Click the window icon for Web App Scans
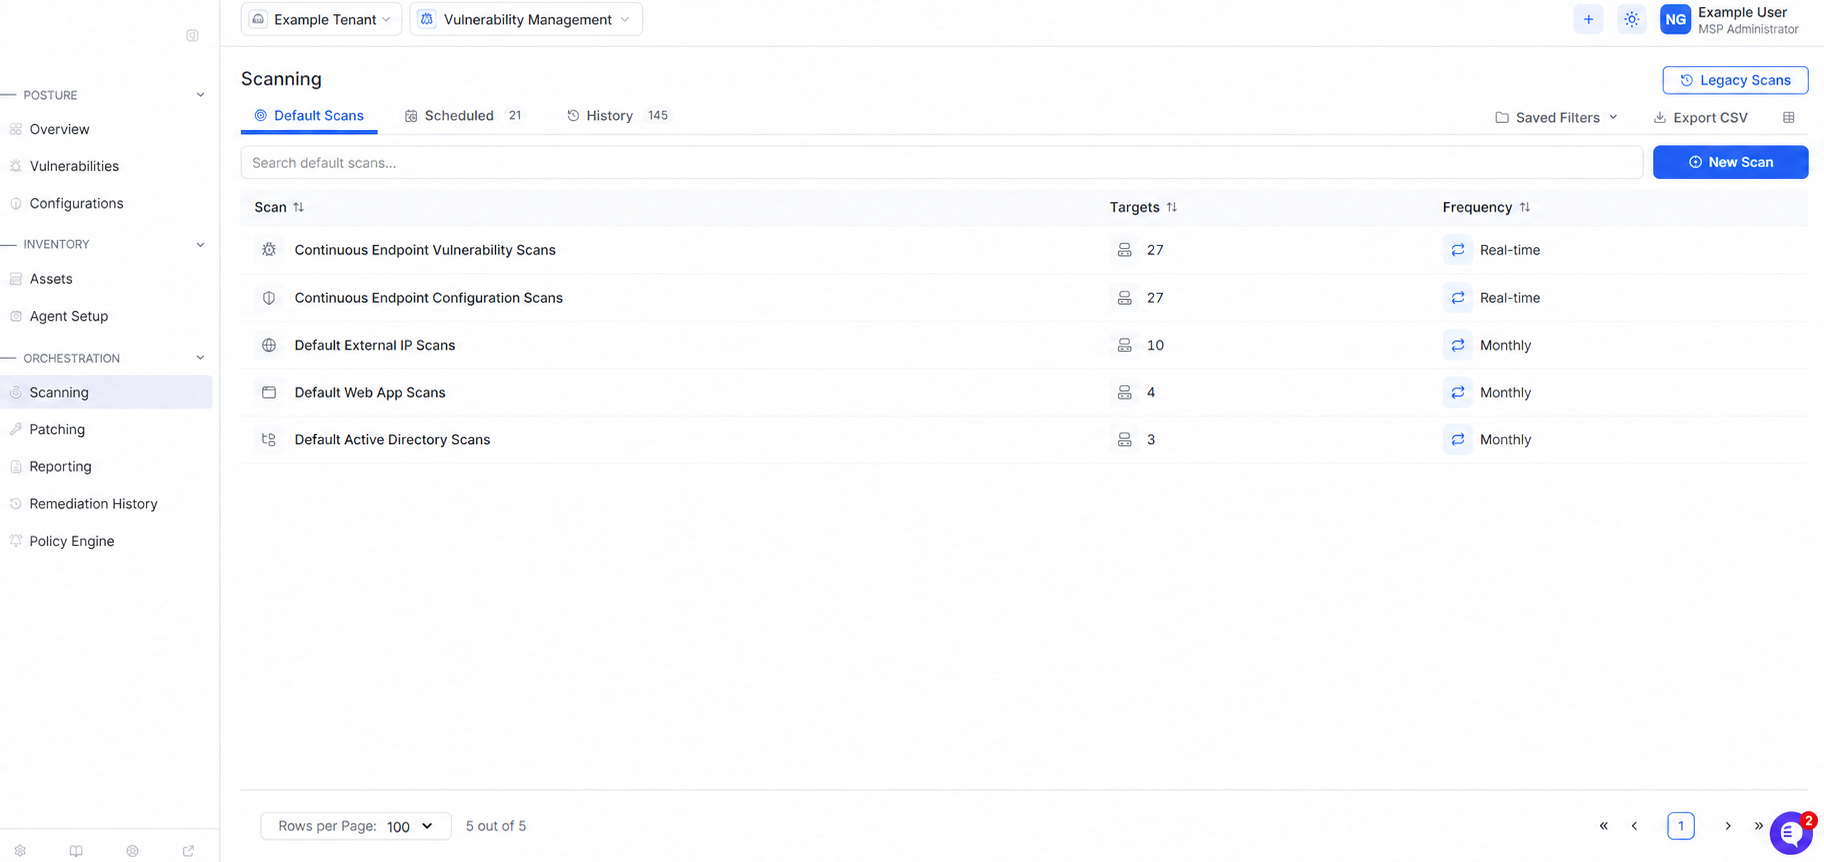 269,392
